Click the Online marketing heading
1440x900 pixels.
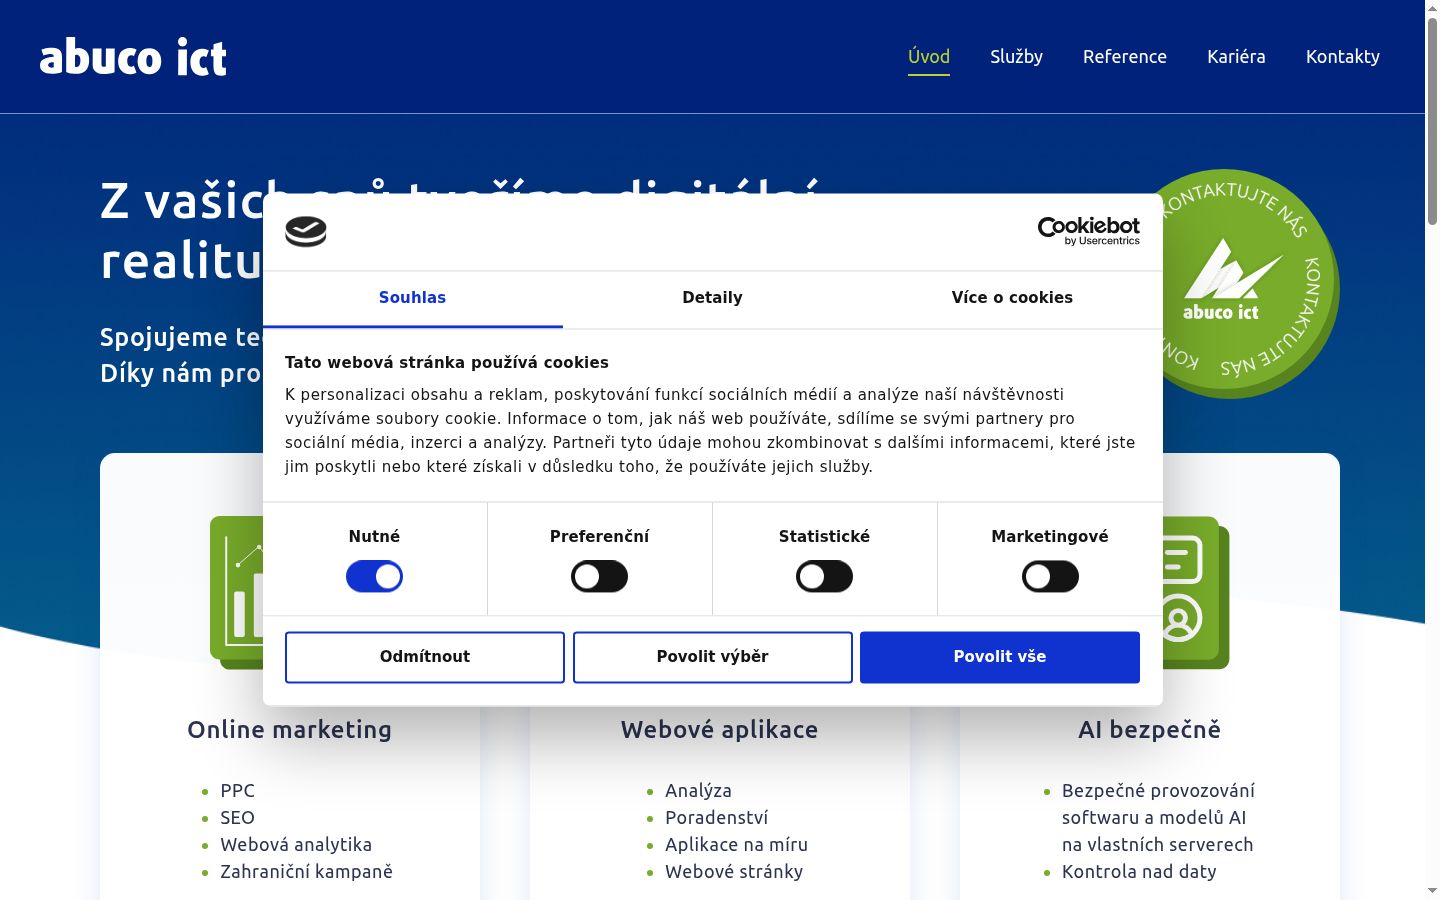[290, 730]
